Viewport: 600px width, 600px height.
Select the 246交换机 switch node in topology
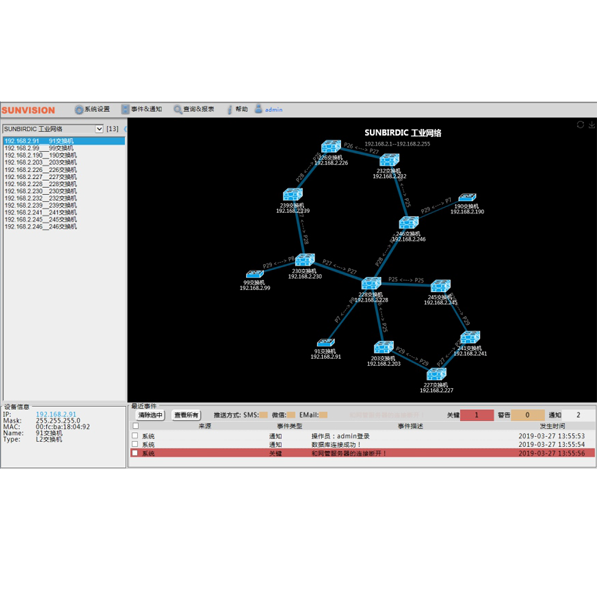pos(409,223)
